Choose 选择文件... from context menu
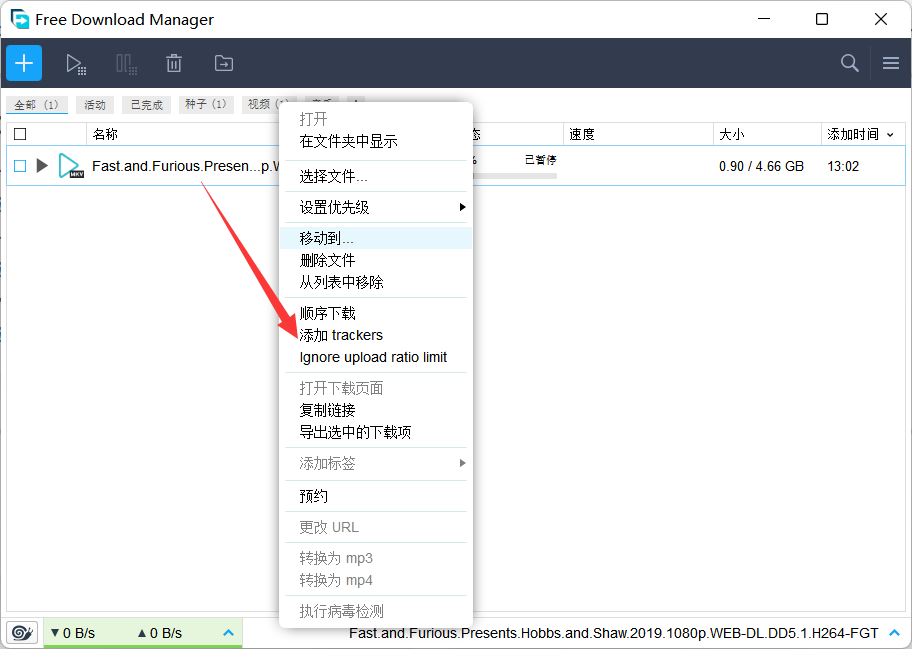912x649 pixels. (376, 176)
